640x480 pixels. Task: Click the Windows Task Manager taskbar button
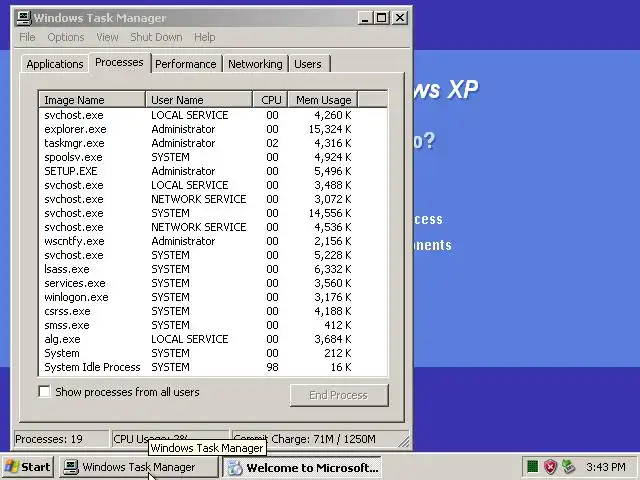coord(139,467)
